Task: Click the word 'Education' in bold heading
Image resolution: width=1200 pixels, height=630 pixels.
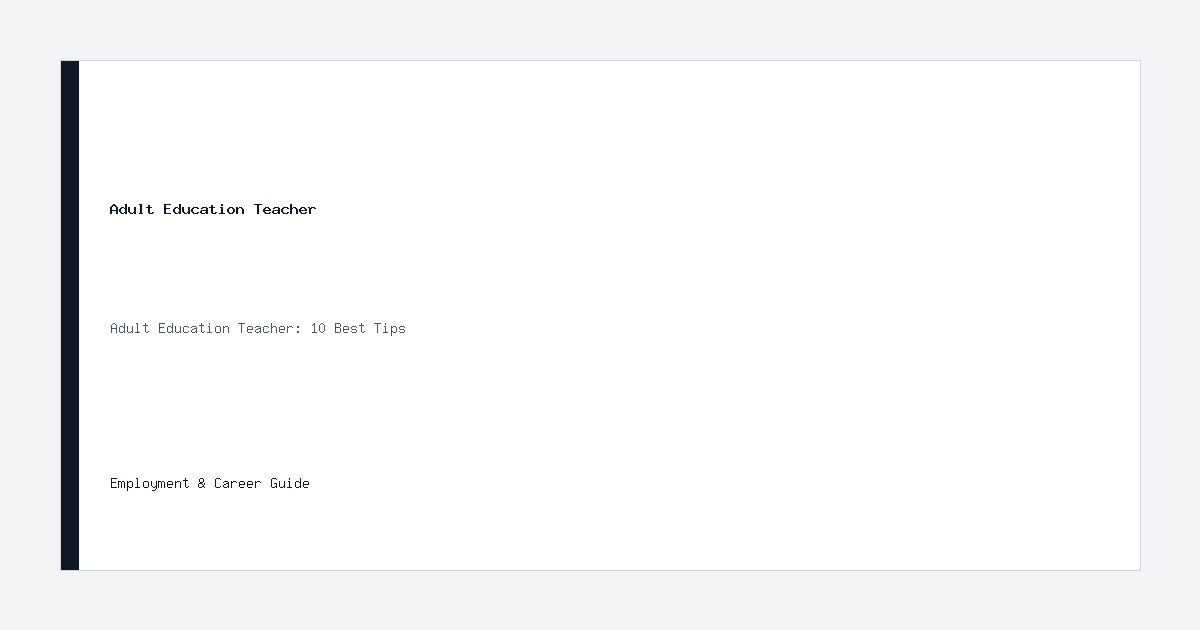Action: coord(204,209)
